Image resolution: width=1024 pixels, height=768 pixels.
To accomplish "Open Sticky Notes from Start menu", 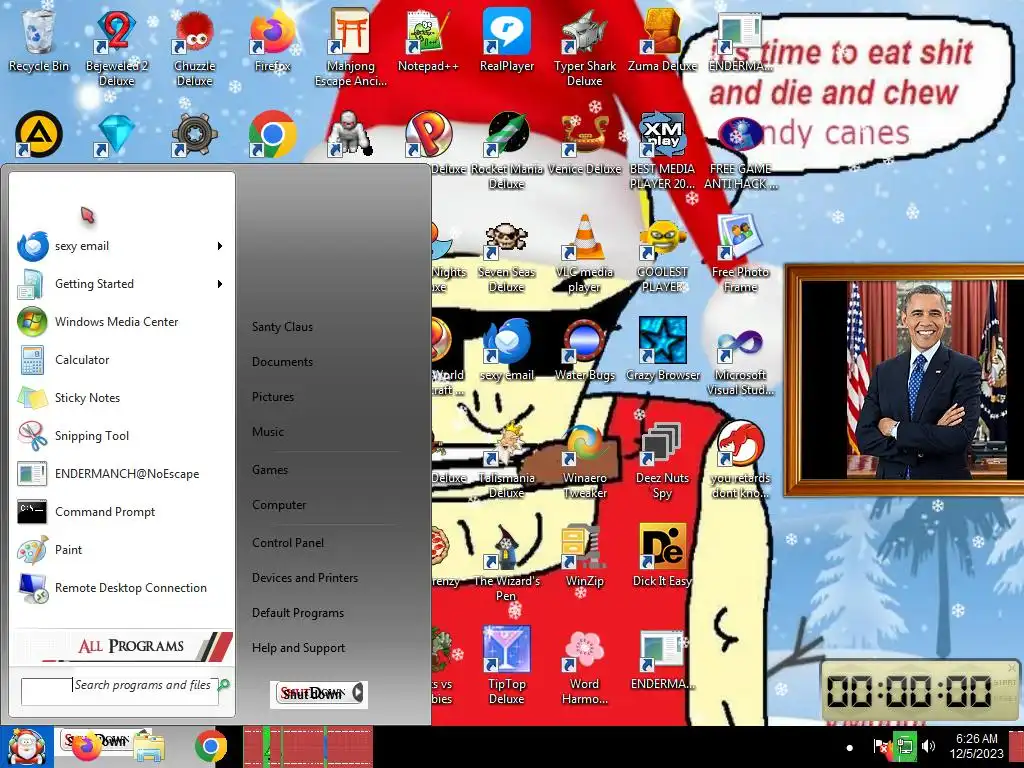I will [121, 398].
